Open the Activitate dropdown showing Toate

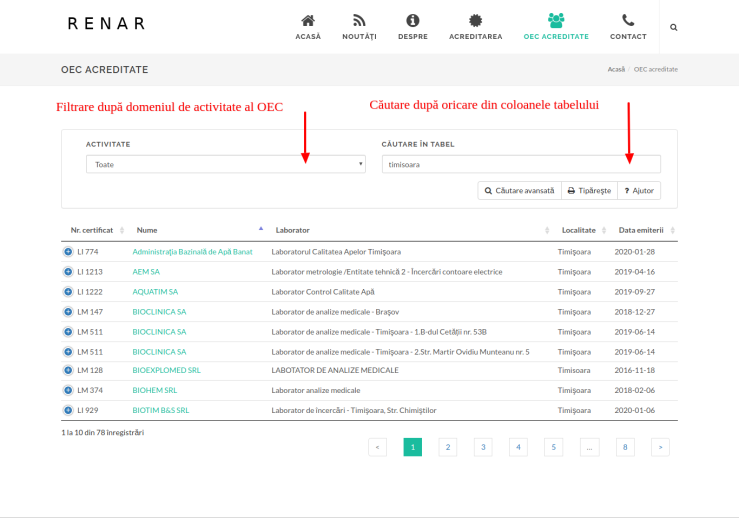226,164
